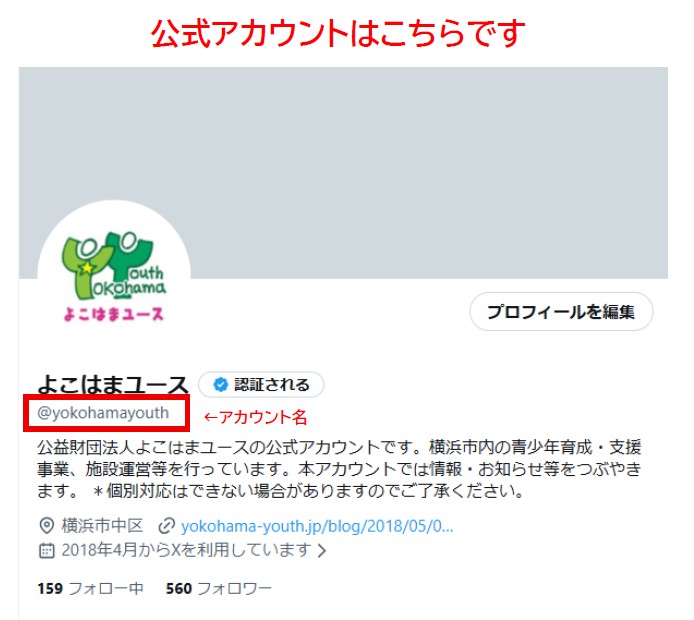Click the 横浜市中区 location text
This screenshot has width=694, height=620.
(102, 526)
